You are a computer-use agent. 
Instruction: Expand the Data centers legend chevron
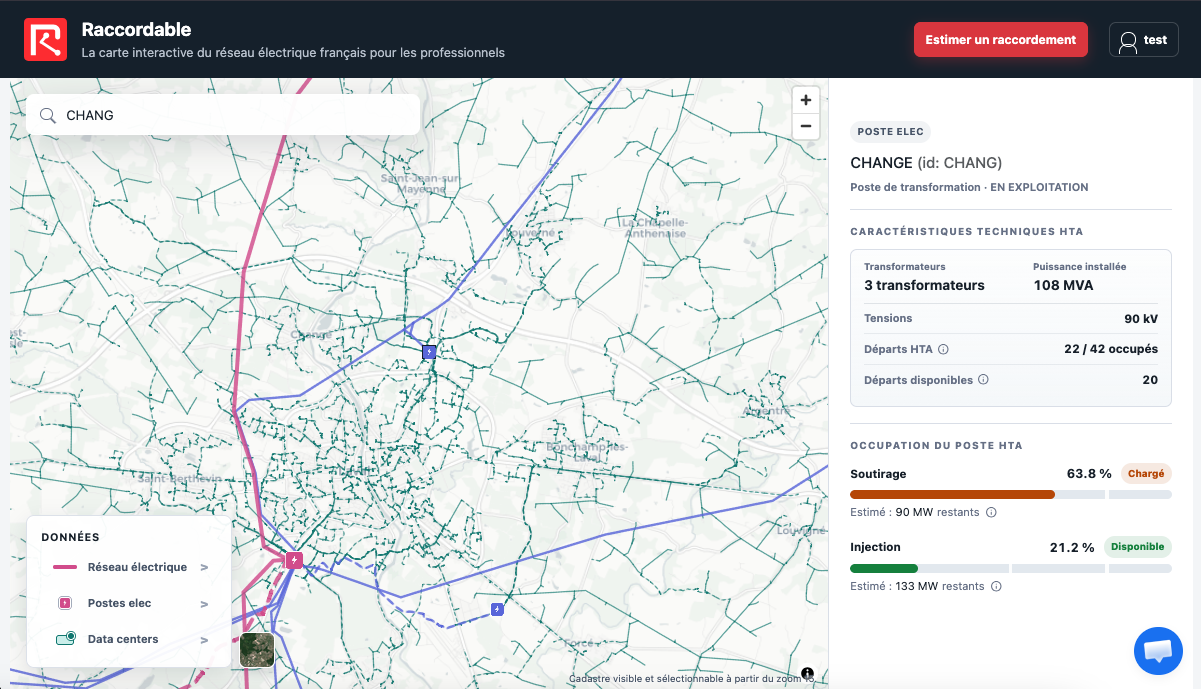[x=204, y=639]
